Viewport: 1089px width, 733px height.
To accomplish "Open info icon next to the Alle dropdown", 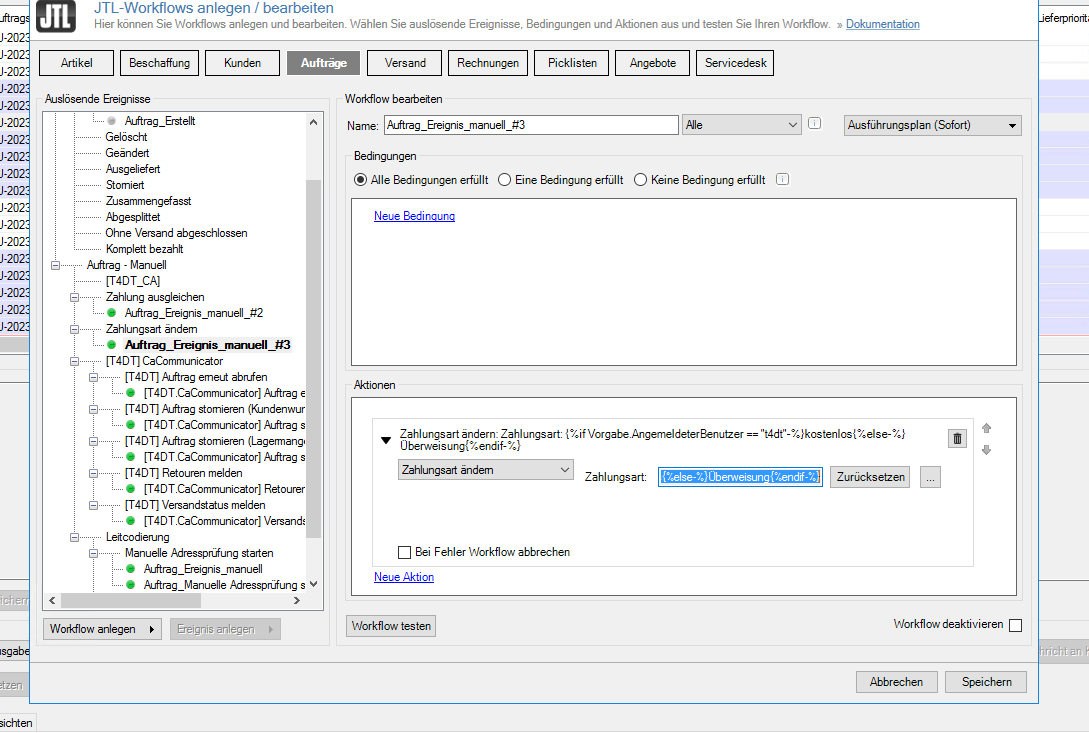I will click(x=815, y=124).
